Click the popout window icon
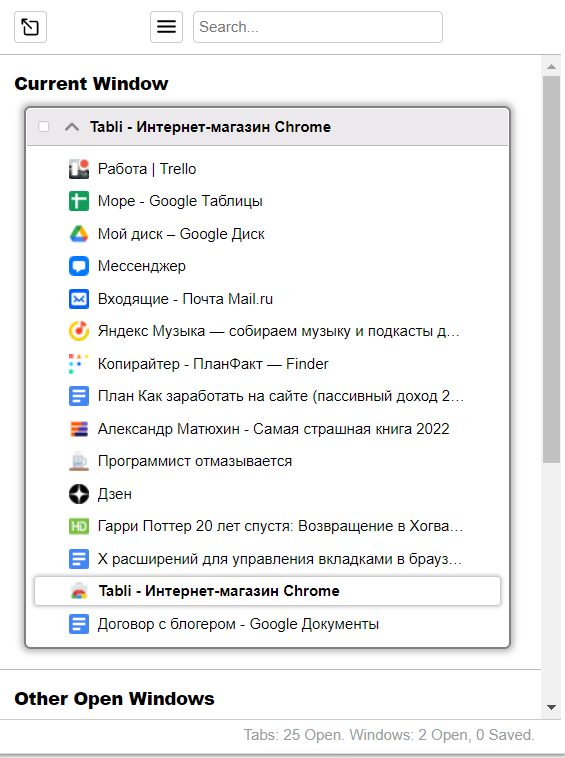 [30, 27]
